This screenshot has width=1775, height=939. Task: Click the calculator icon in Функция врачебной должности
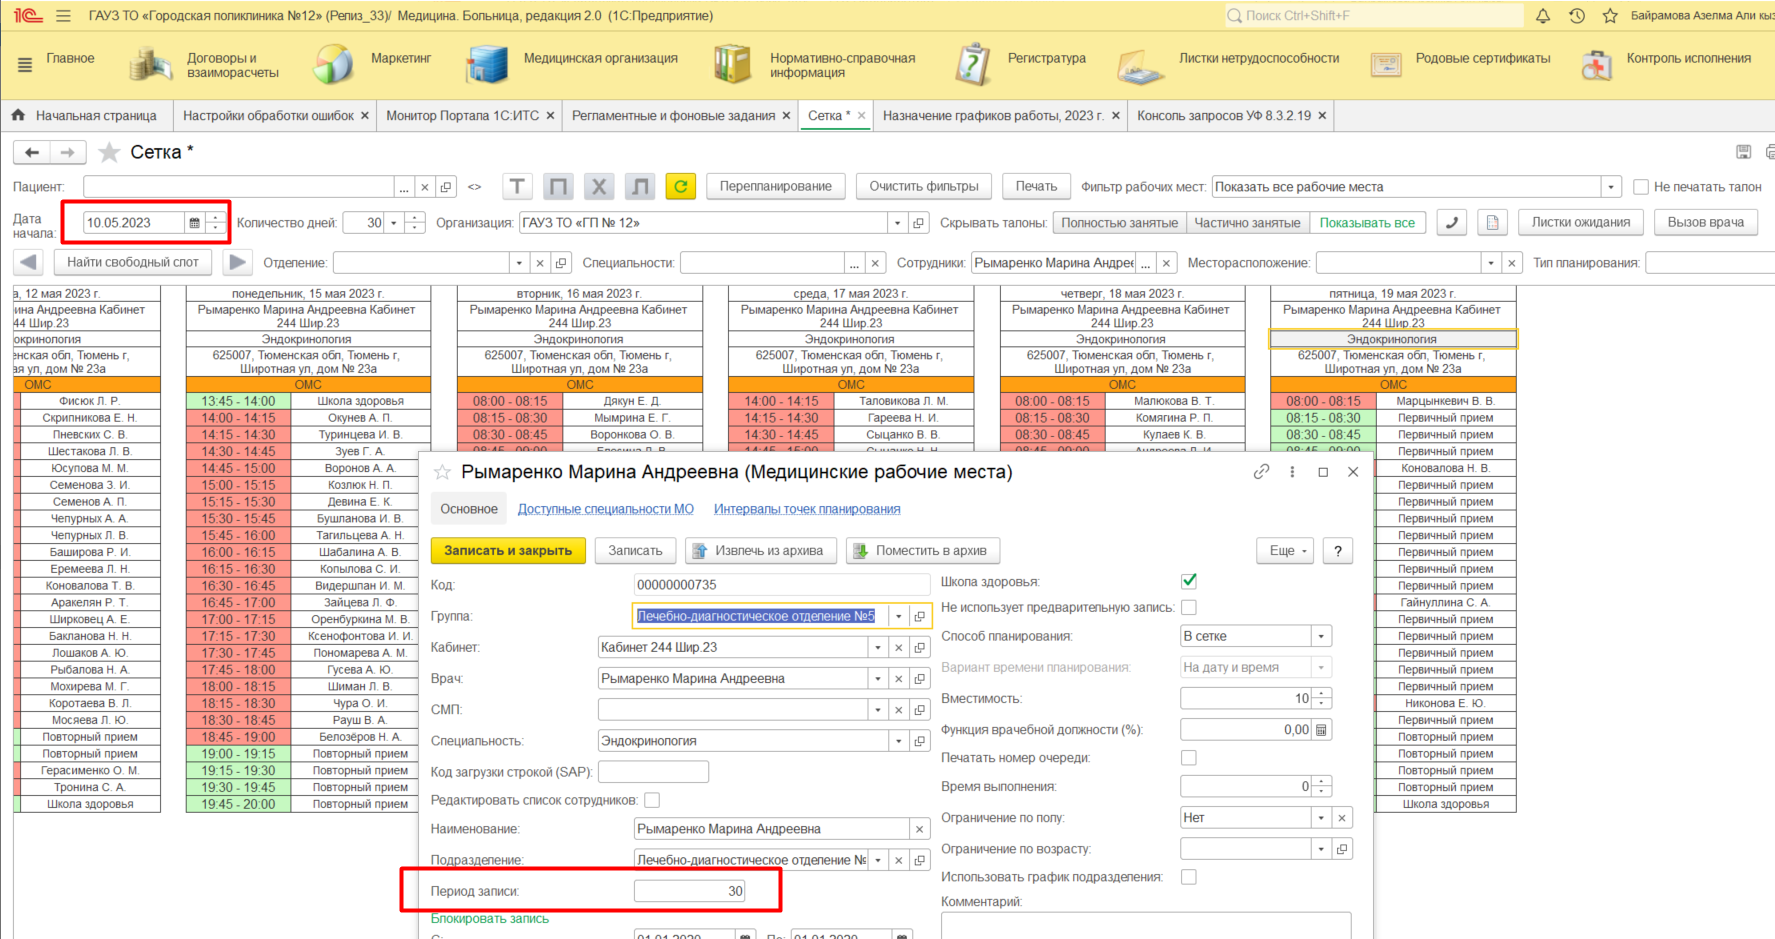(1321, 730)
